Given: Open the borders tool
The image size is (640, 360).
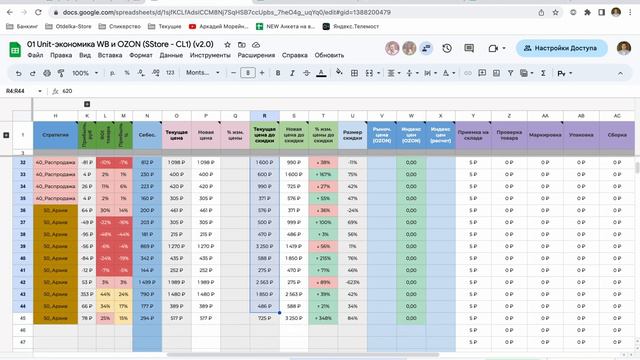Looking at the screenshot, I should pos(354,73).
